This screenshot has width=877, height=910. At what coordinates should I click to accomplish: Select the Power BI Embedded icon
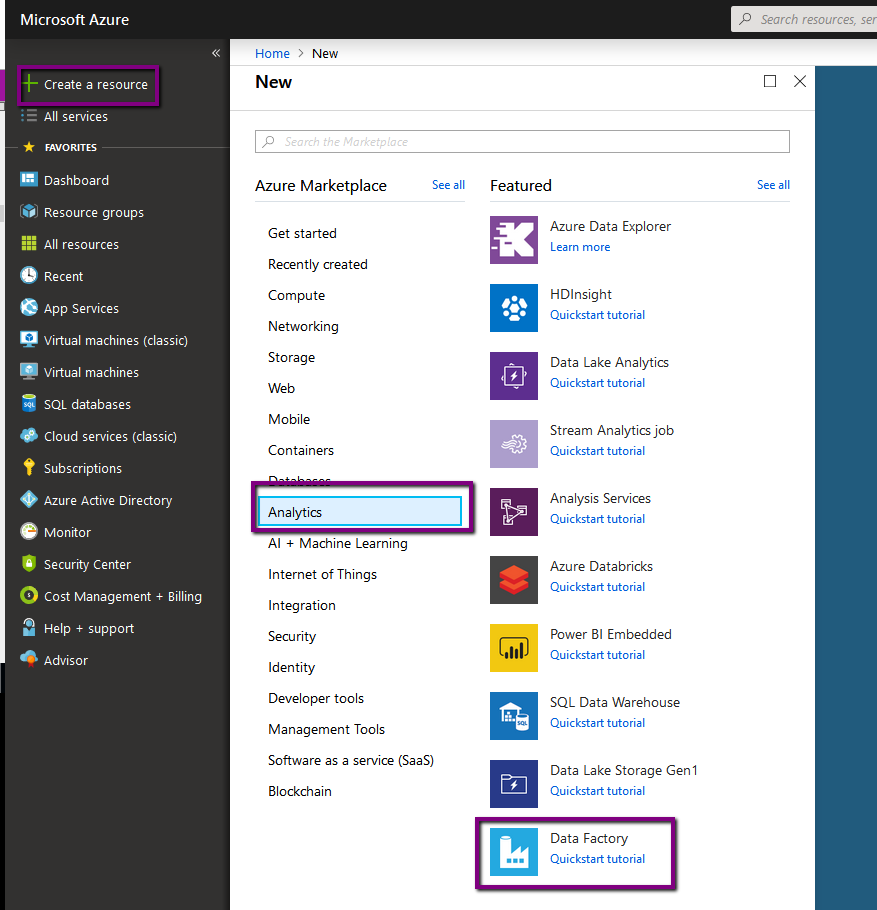click(x=514, y=648)
